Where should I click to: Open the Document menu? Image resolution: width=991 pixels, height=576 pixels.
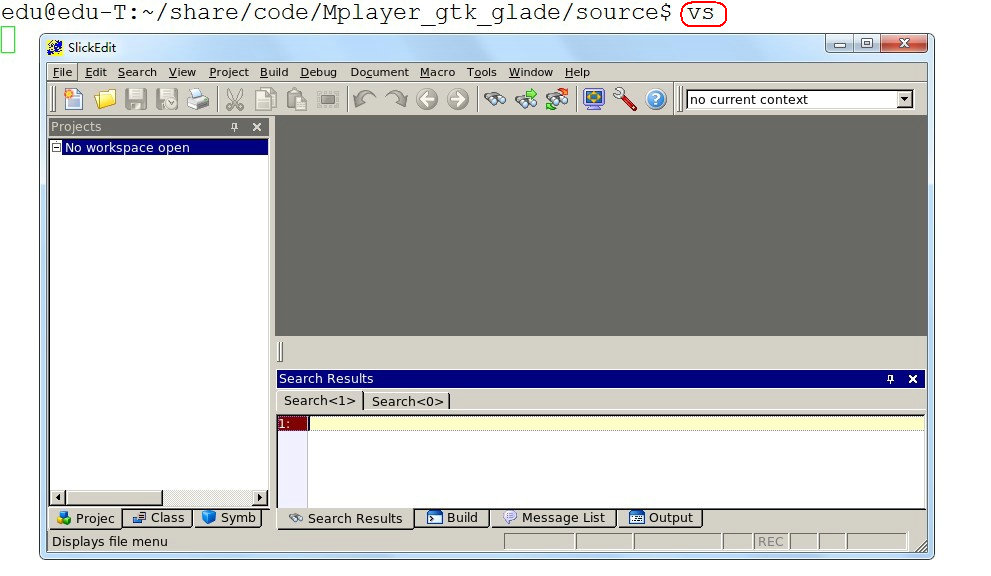[379, 72]
